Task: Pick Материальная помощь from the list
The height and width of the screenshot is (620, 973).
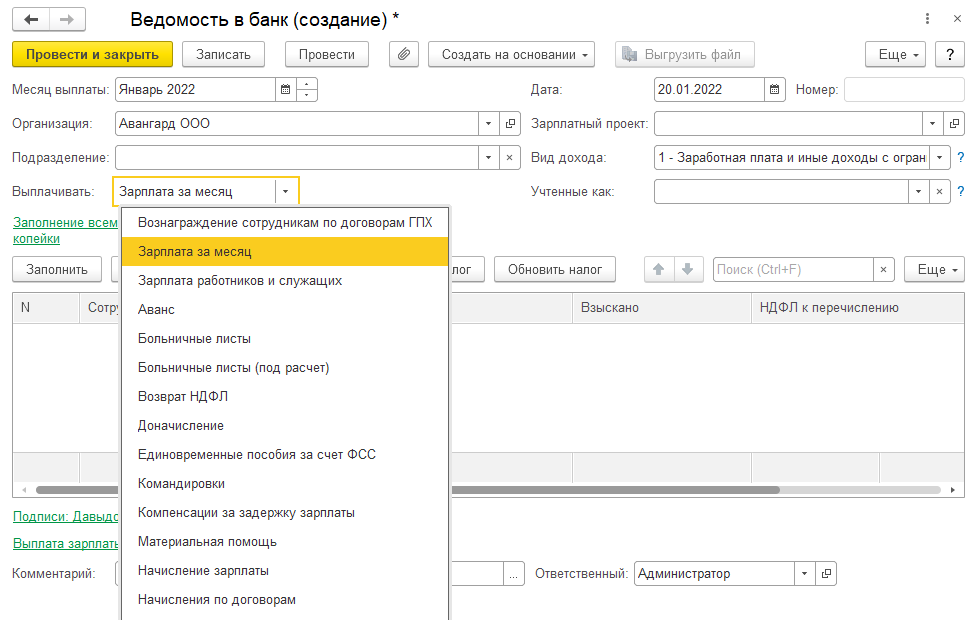Action: [207, 542]
